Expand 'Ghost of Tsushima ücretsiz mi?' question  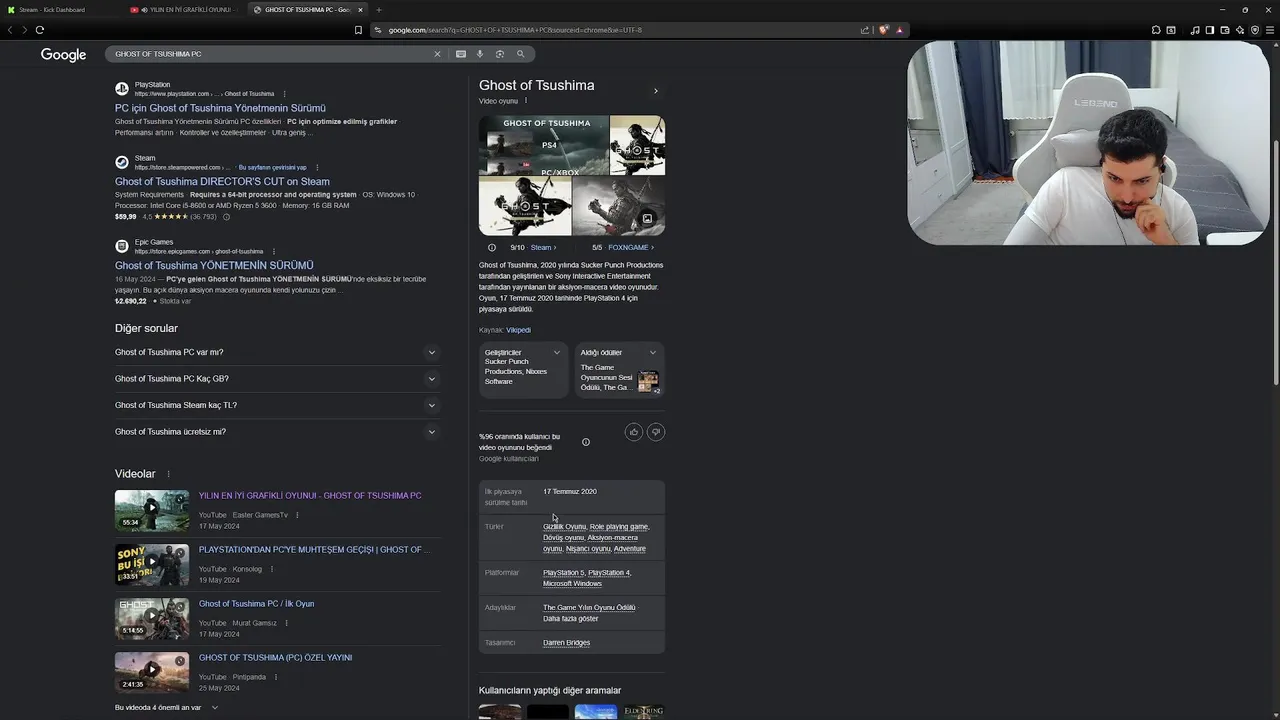point(277,432)
